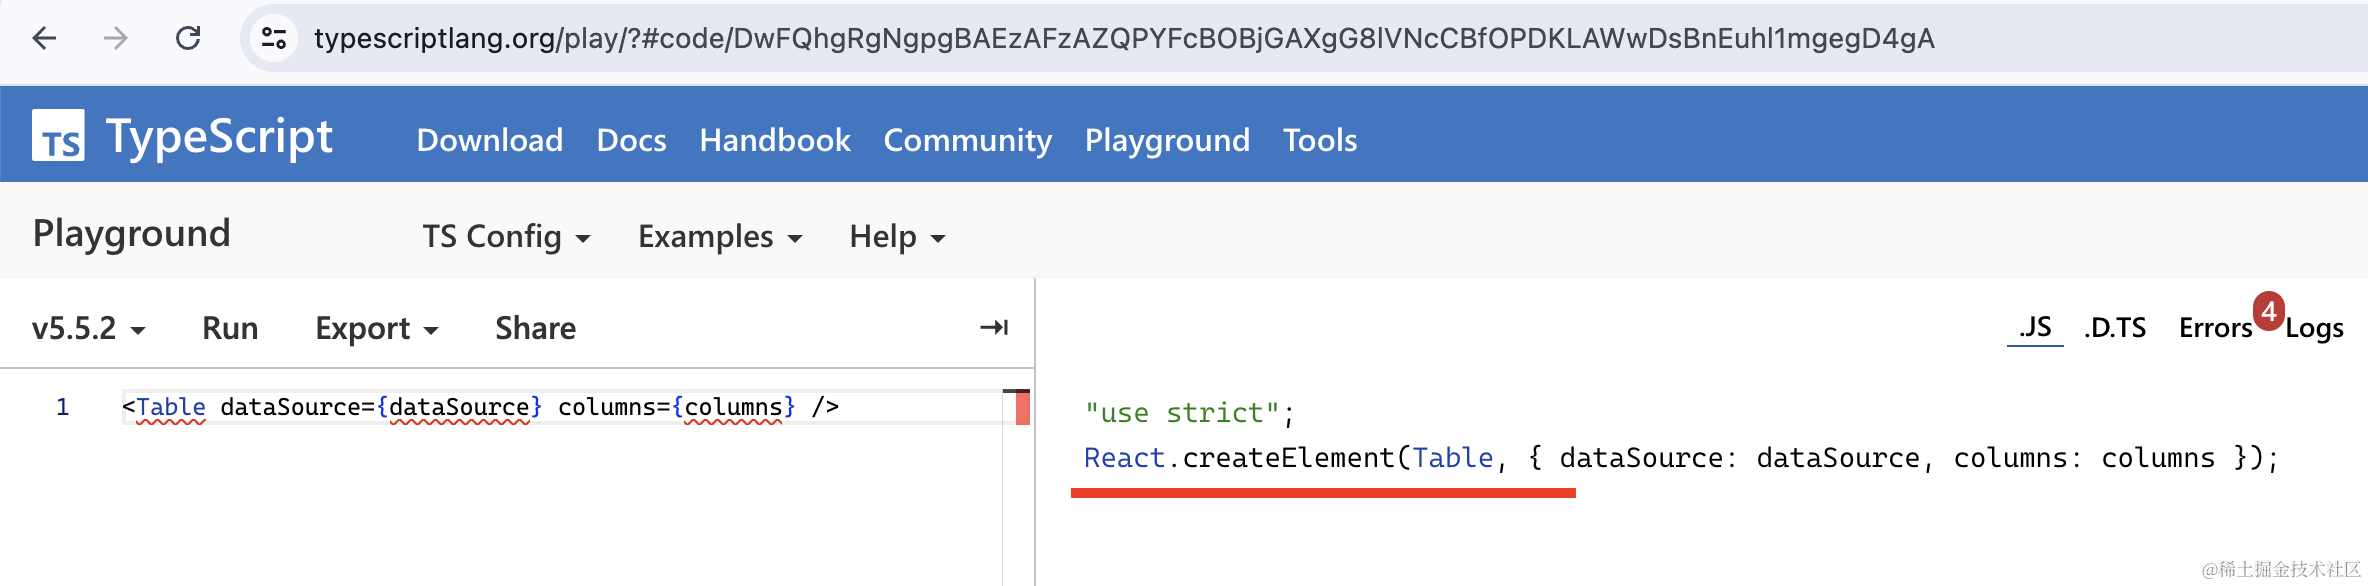Screen dimensions: 2368x586
Task: Click the browser forward arrow
Action: click(116, 38)
